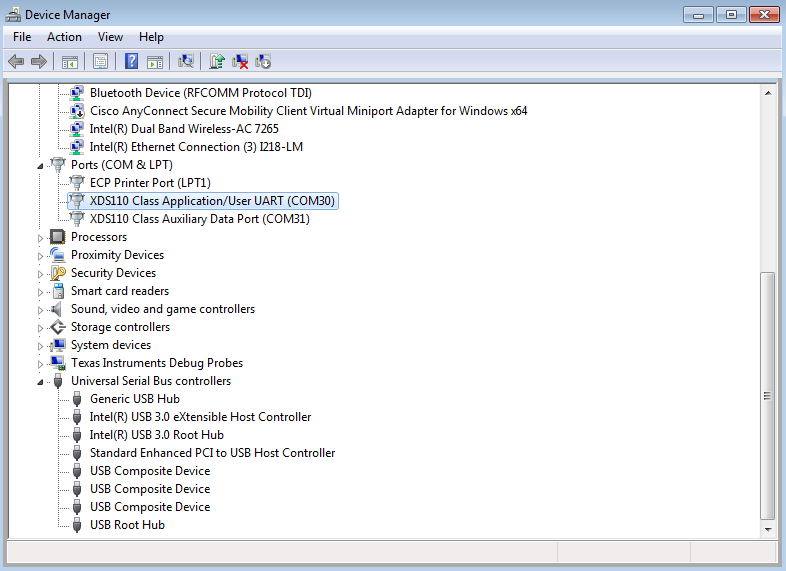Select Intel(R) USB 3.0 Root Hub
786x571 pixels.
tap(156, 435)
